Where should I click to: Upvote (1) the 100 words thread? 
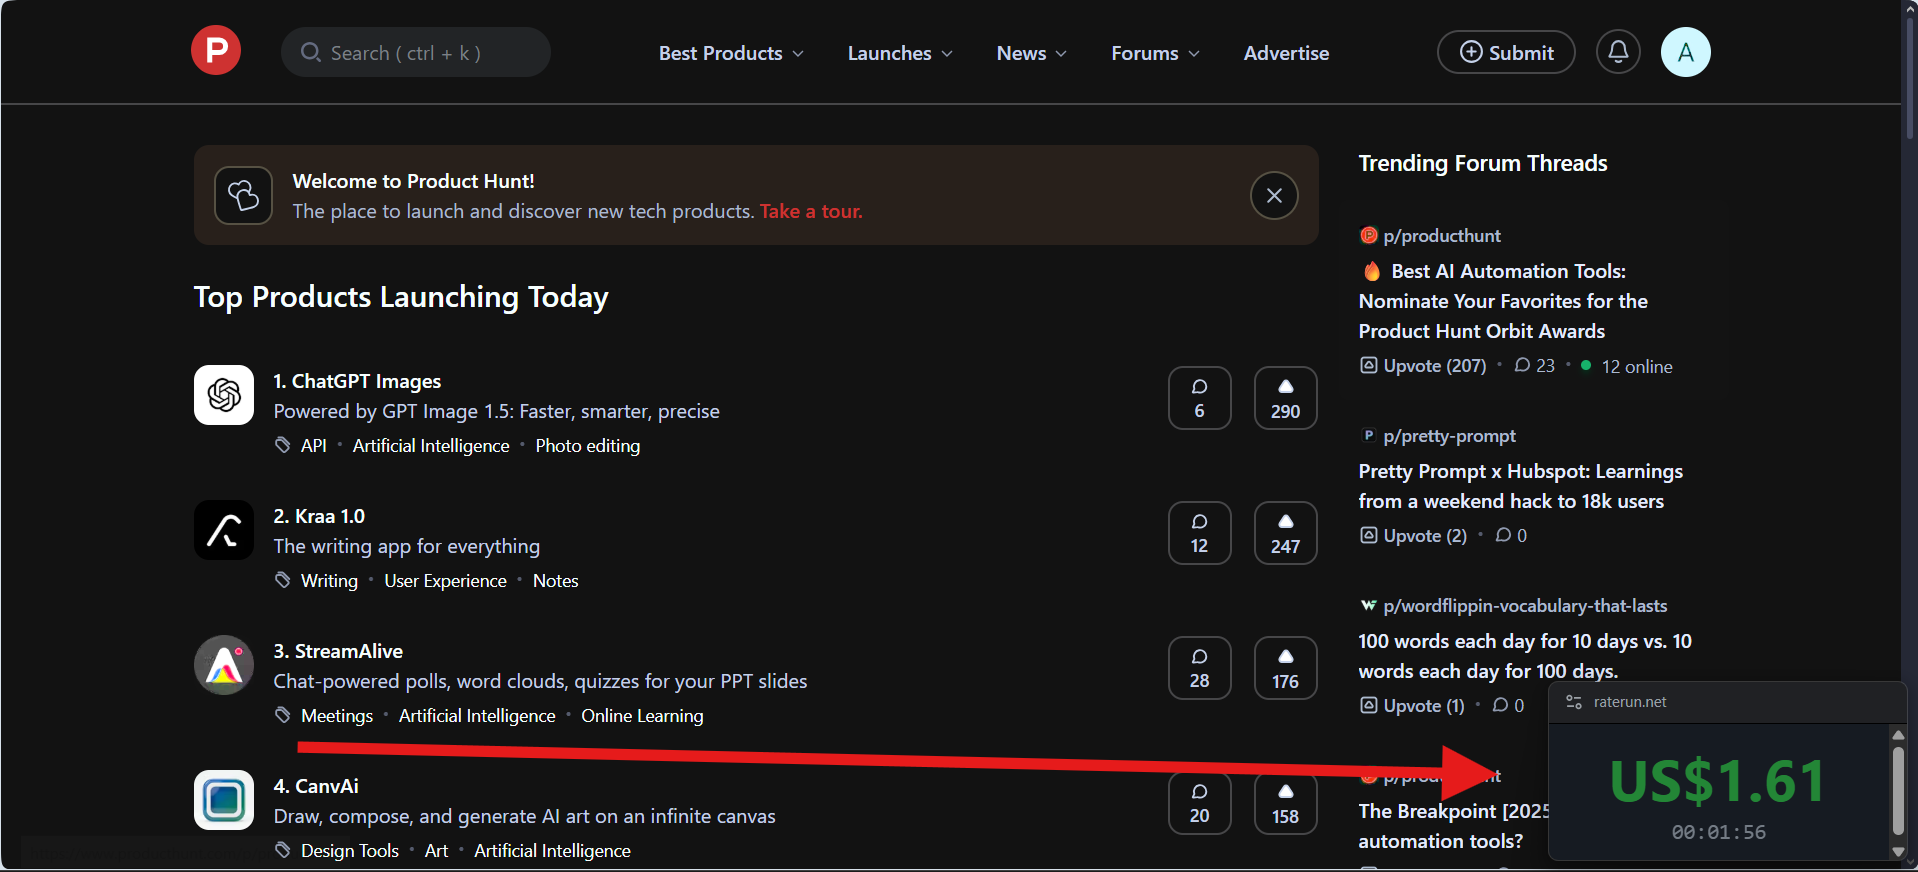[1412, 706]
